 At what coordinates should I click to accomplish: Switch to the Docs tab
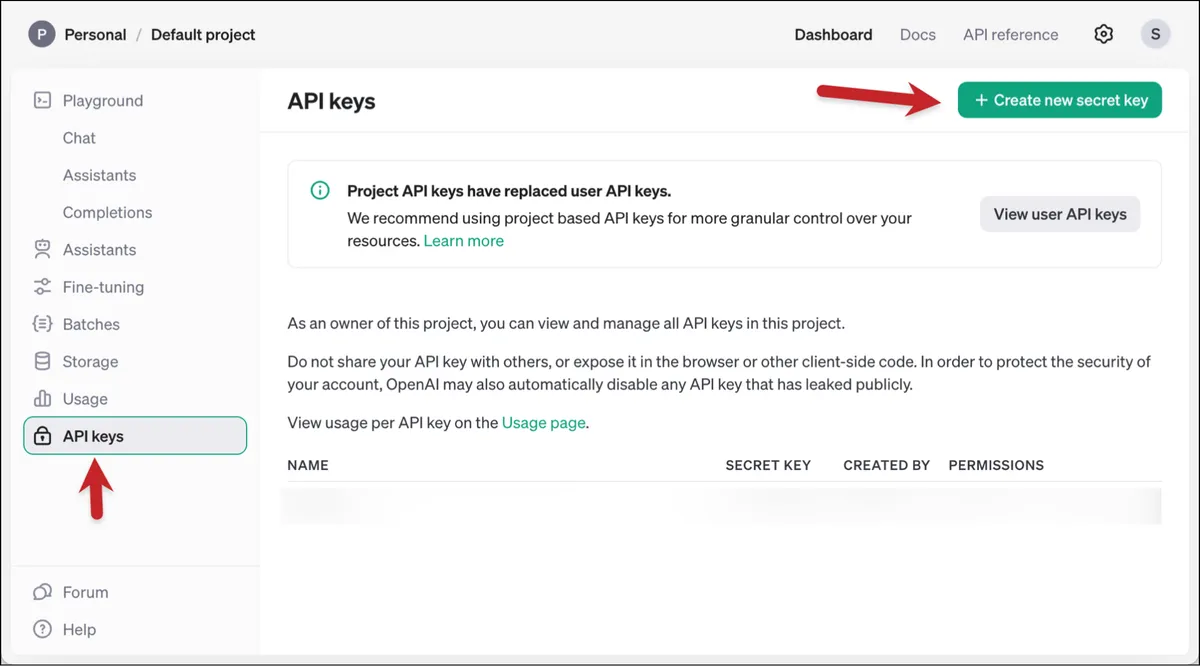coord(917,34)
